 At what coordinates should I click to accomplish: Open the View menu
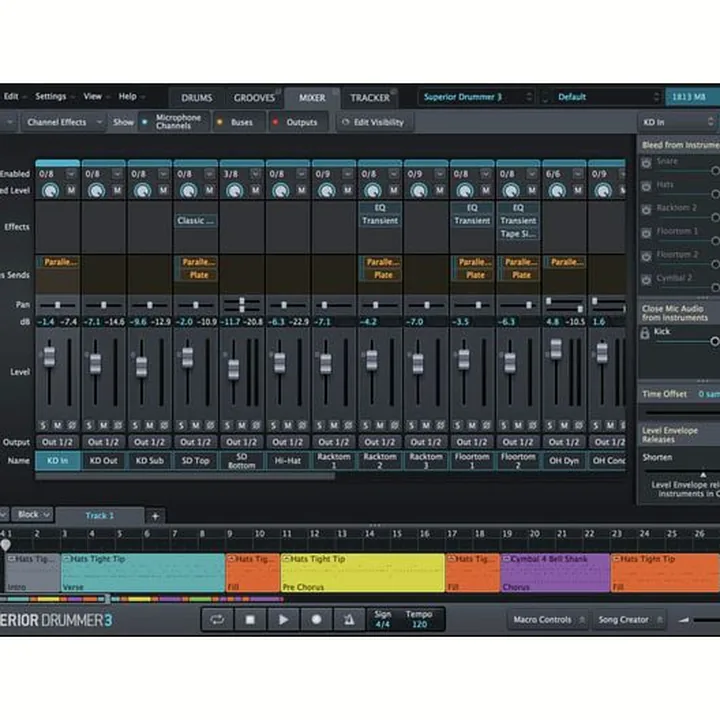92,96
